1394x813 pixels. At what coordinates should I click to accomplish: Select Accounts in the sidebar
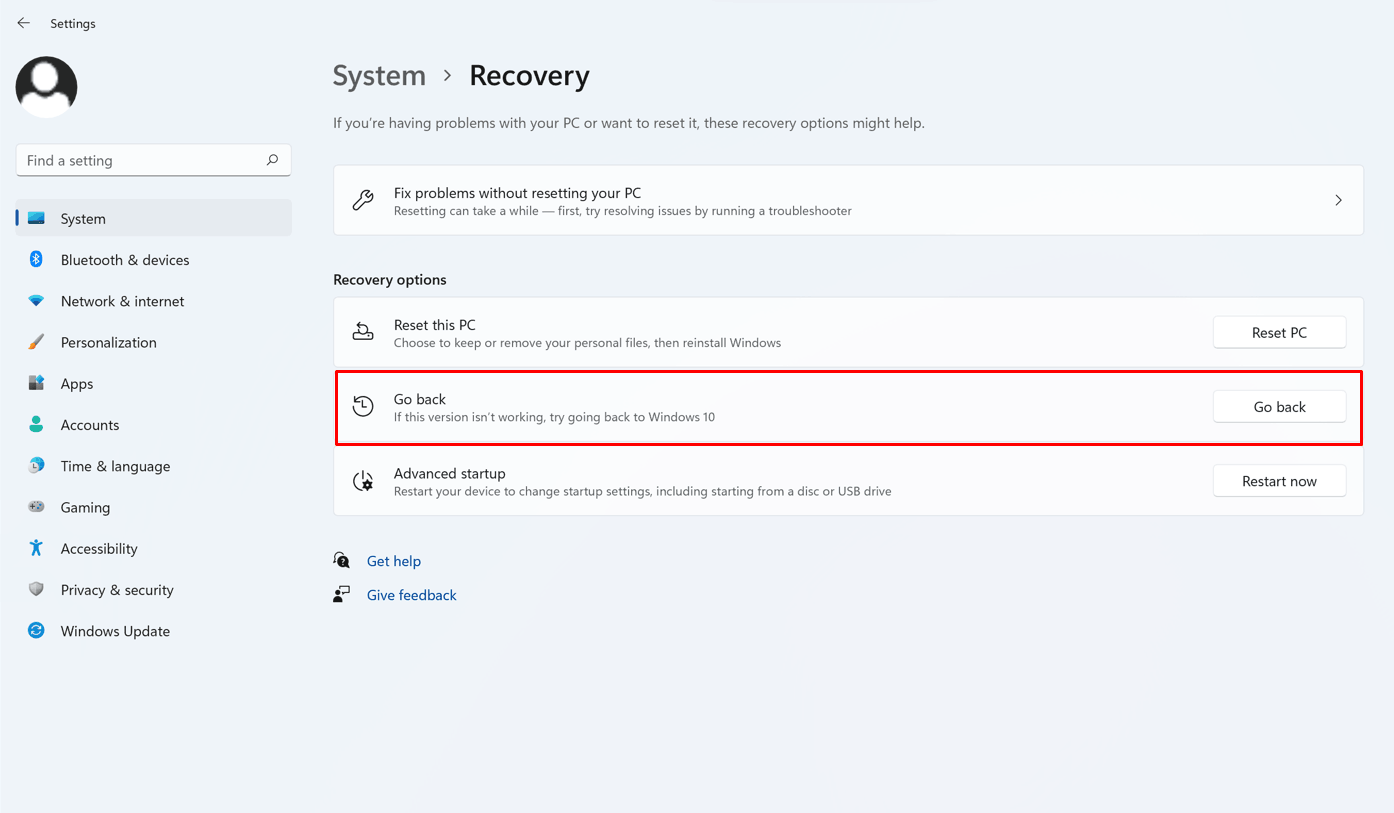pyautogui.click(x=154, y=424)
